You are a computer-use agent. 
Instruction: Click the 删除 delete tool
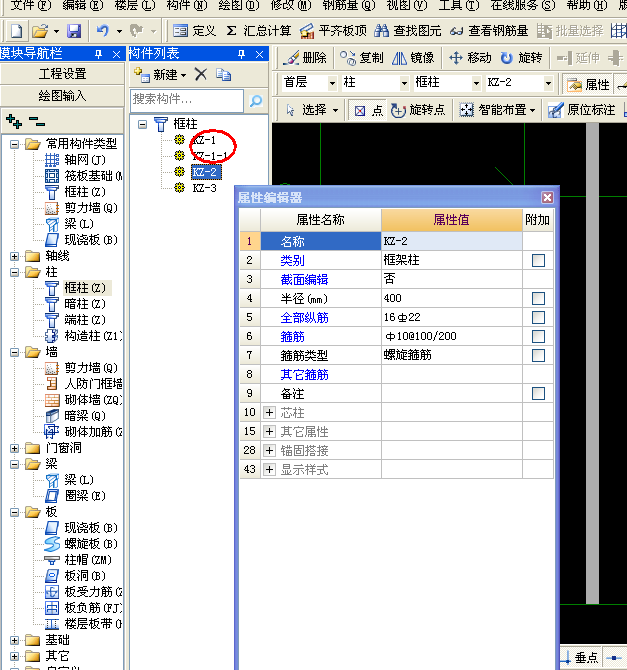pyautogui.click(x=306, y=58)
